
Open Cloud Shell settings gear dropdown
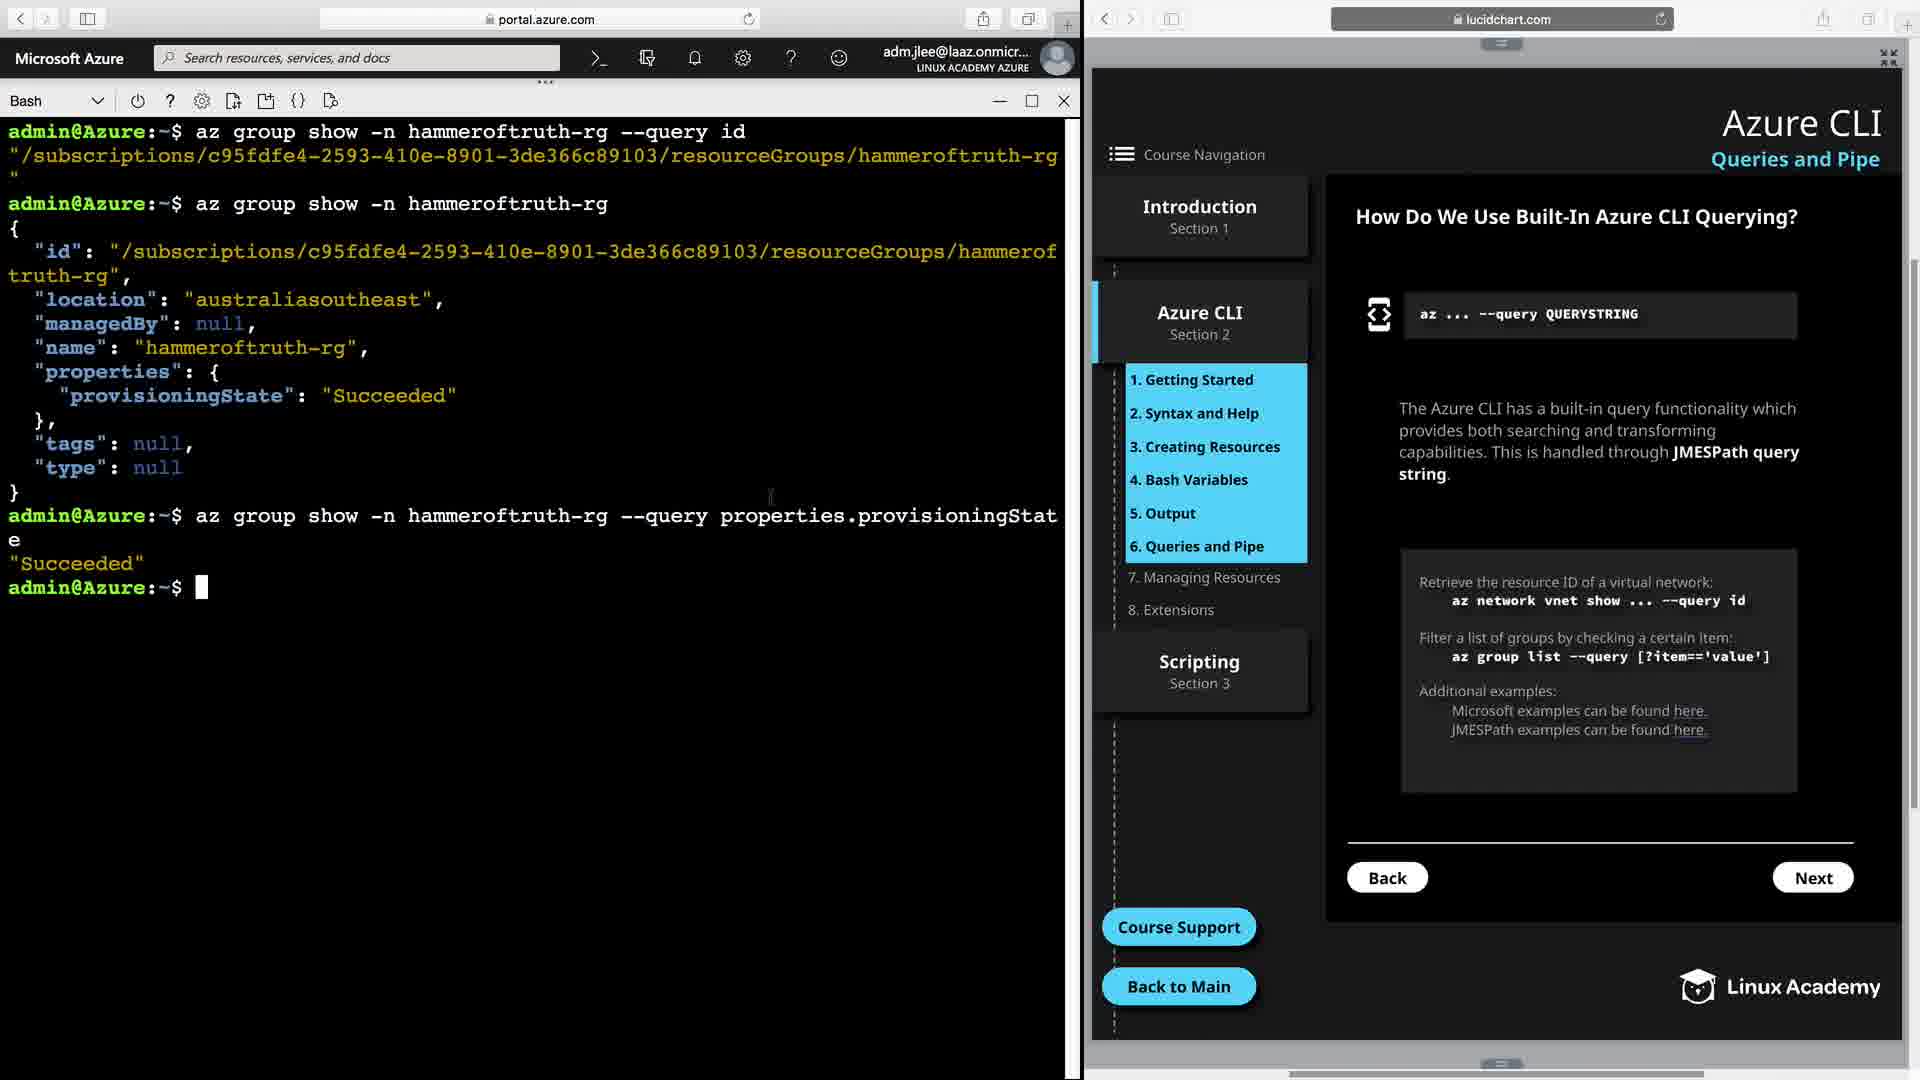tap(202, 101)
